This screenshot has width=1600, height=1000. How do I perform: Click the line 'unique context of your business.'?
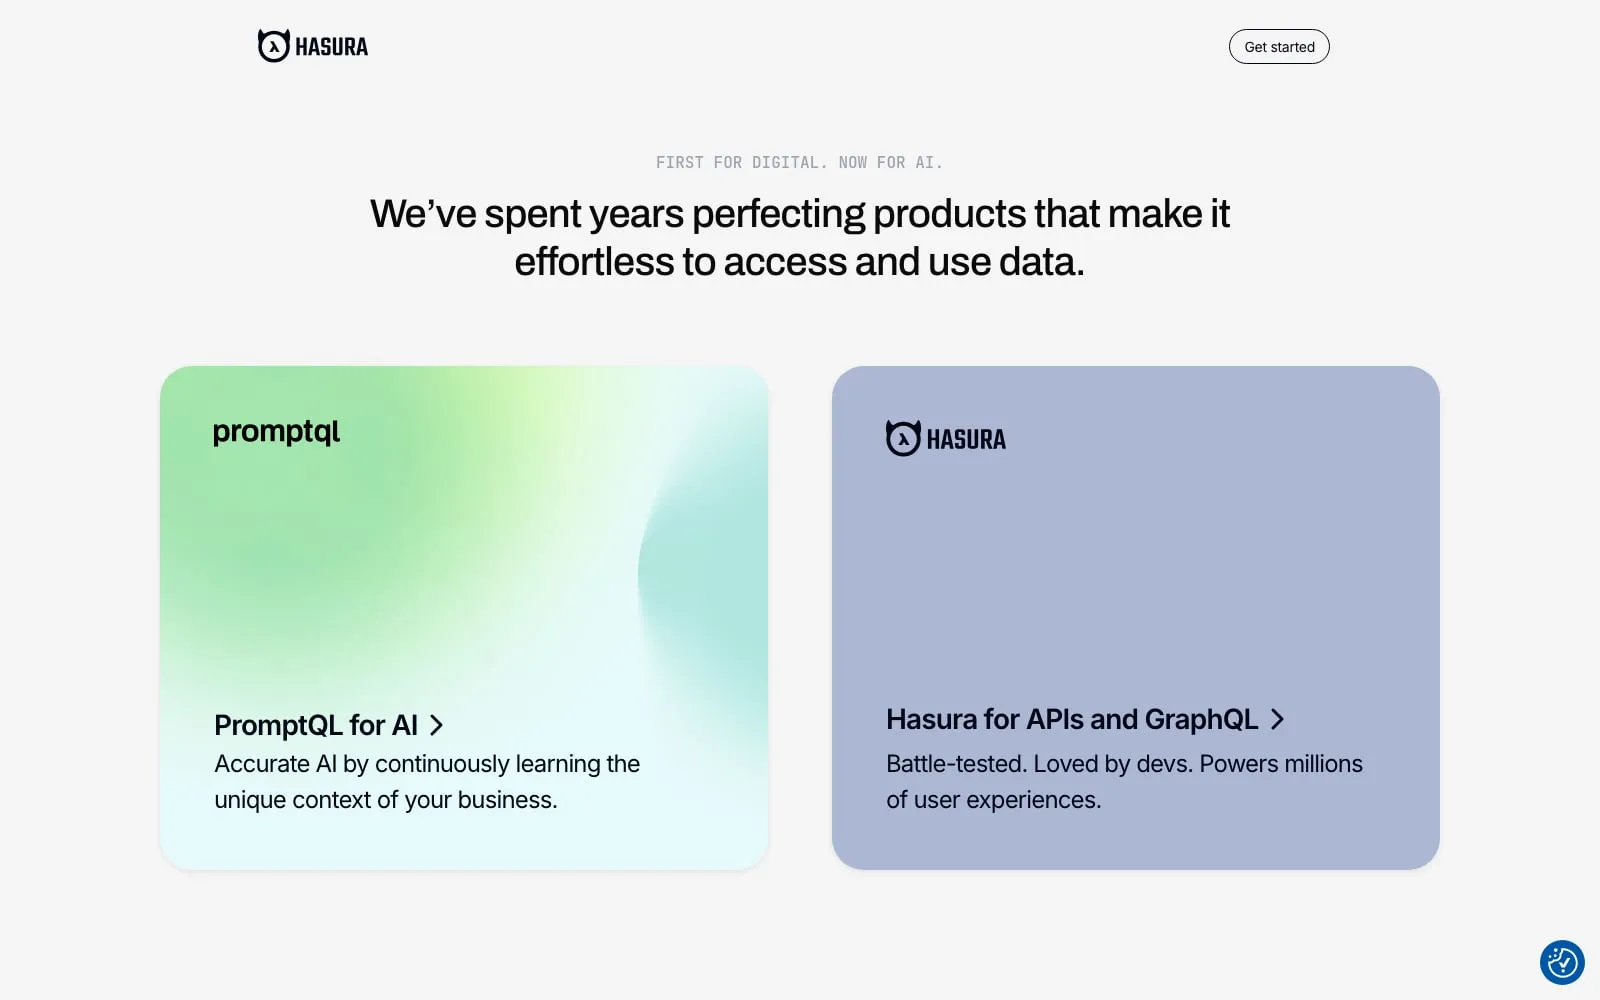386,800
